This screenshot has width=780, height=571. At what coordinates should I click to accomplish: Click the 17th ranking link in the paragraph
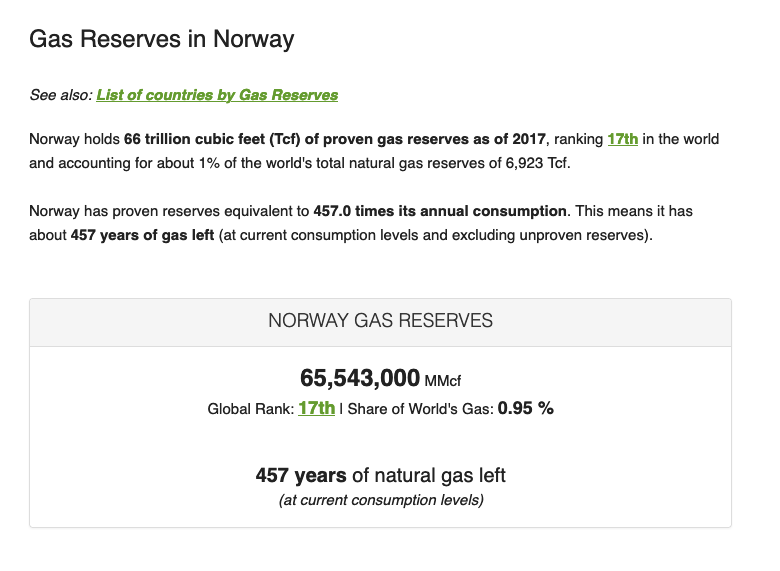(x=622, y=139)
